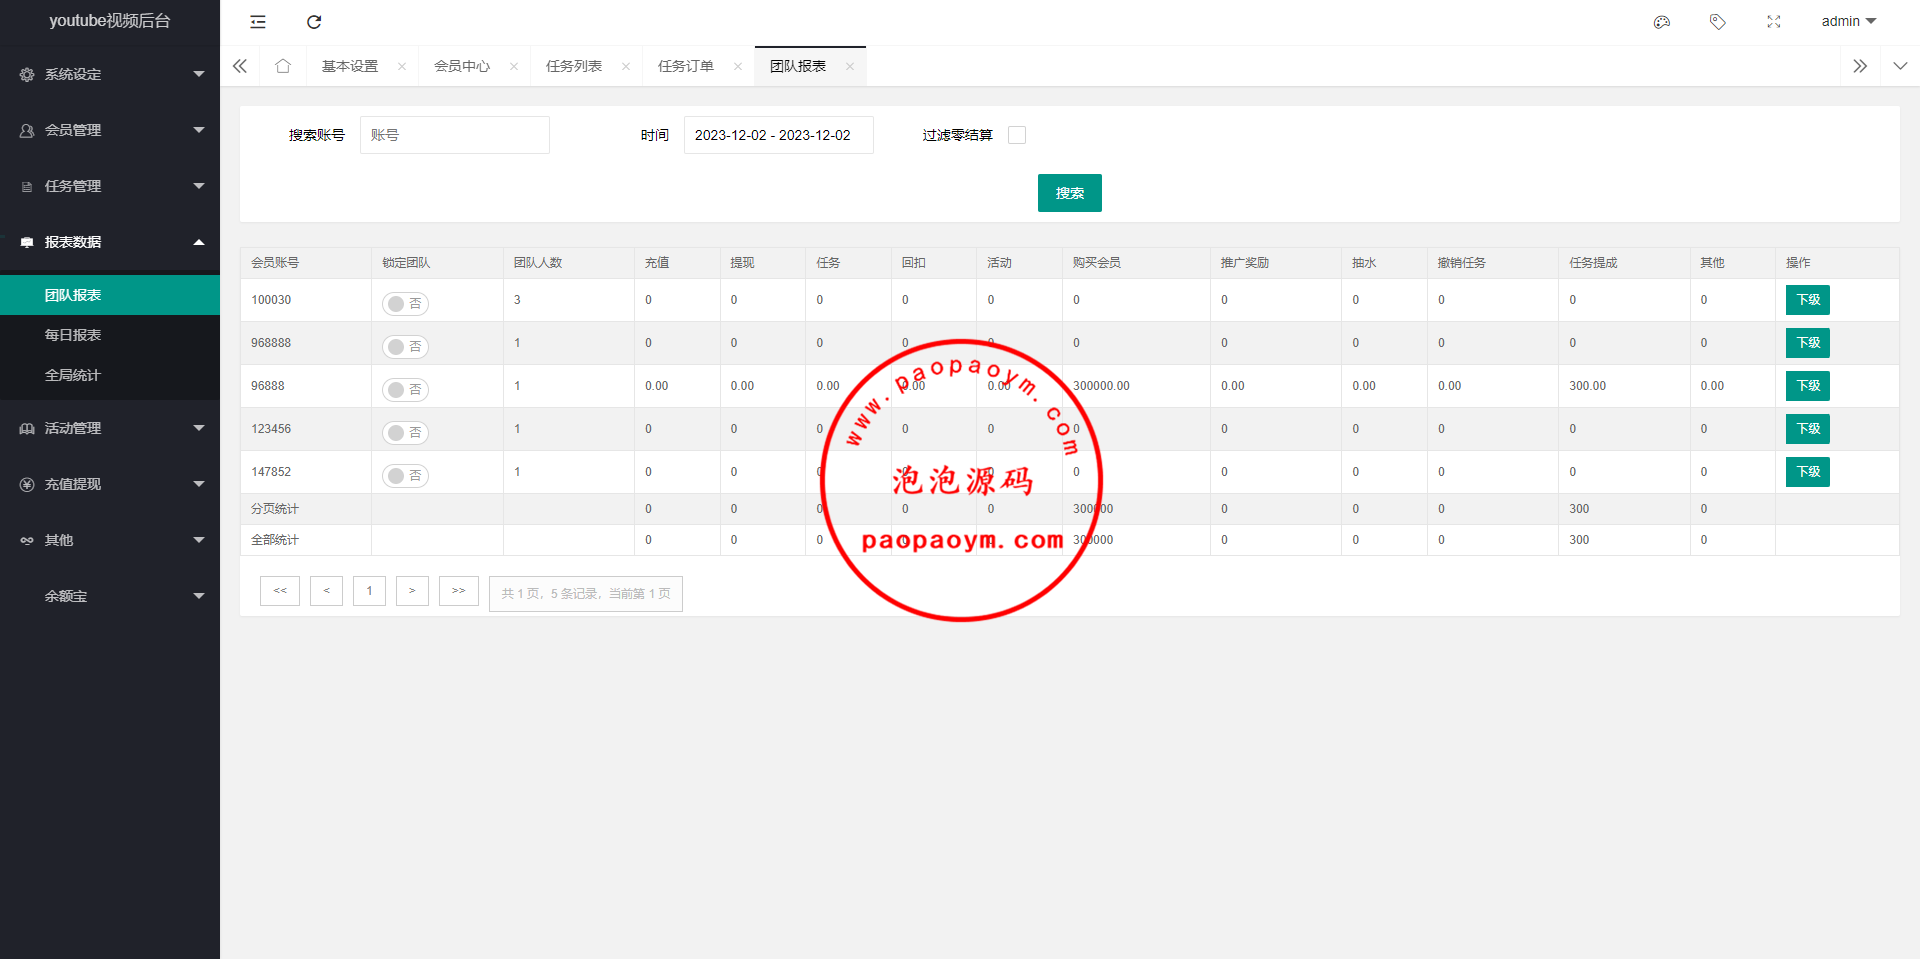Click 下级 button for account 100030
The height and width of the screenshot is (959, 1920).
click(x=1808, y=300)
